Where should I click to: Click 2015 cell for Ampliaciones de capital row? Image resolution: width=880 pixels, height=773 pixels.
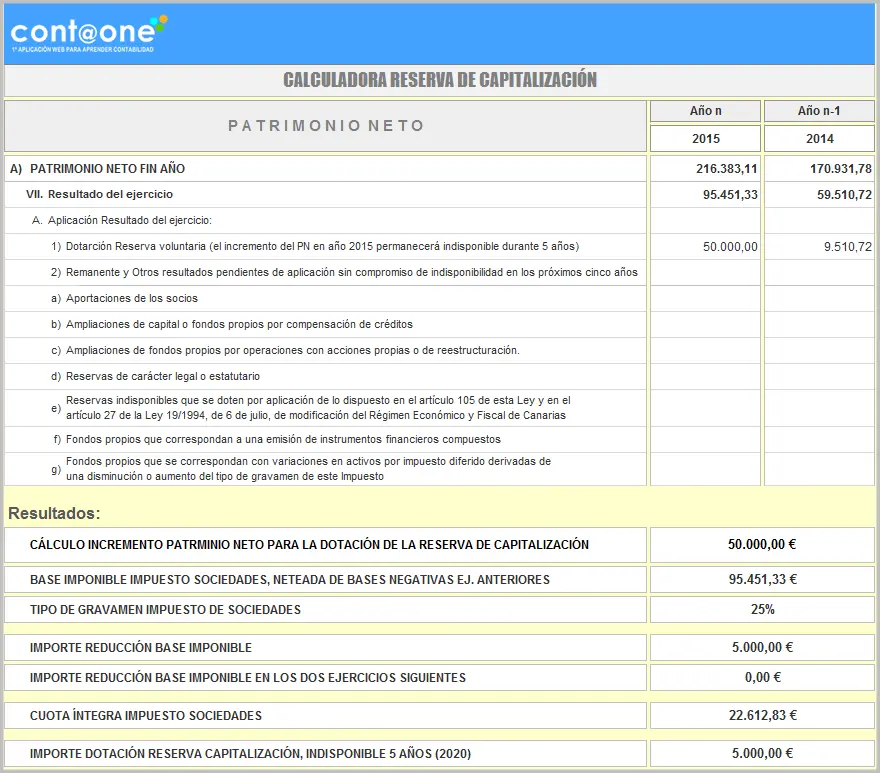(705, 324)
